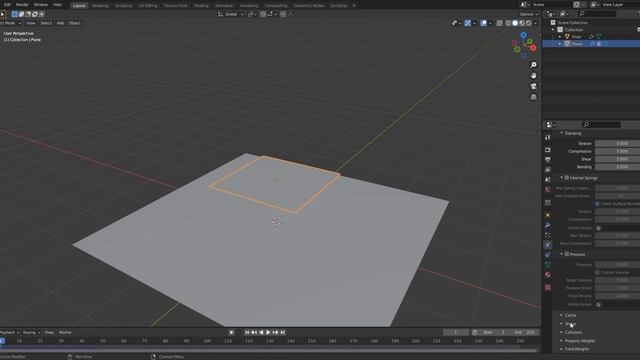Switch to the Modeling workspace tab
The image size is (640, 360).
(100, 6)
